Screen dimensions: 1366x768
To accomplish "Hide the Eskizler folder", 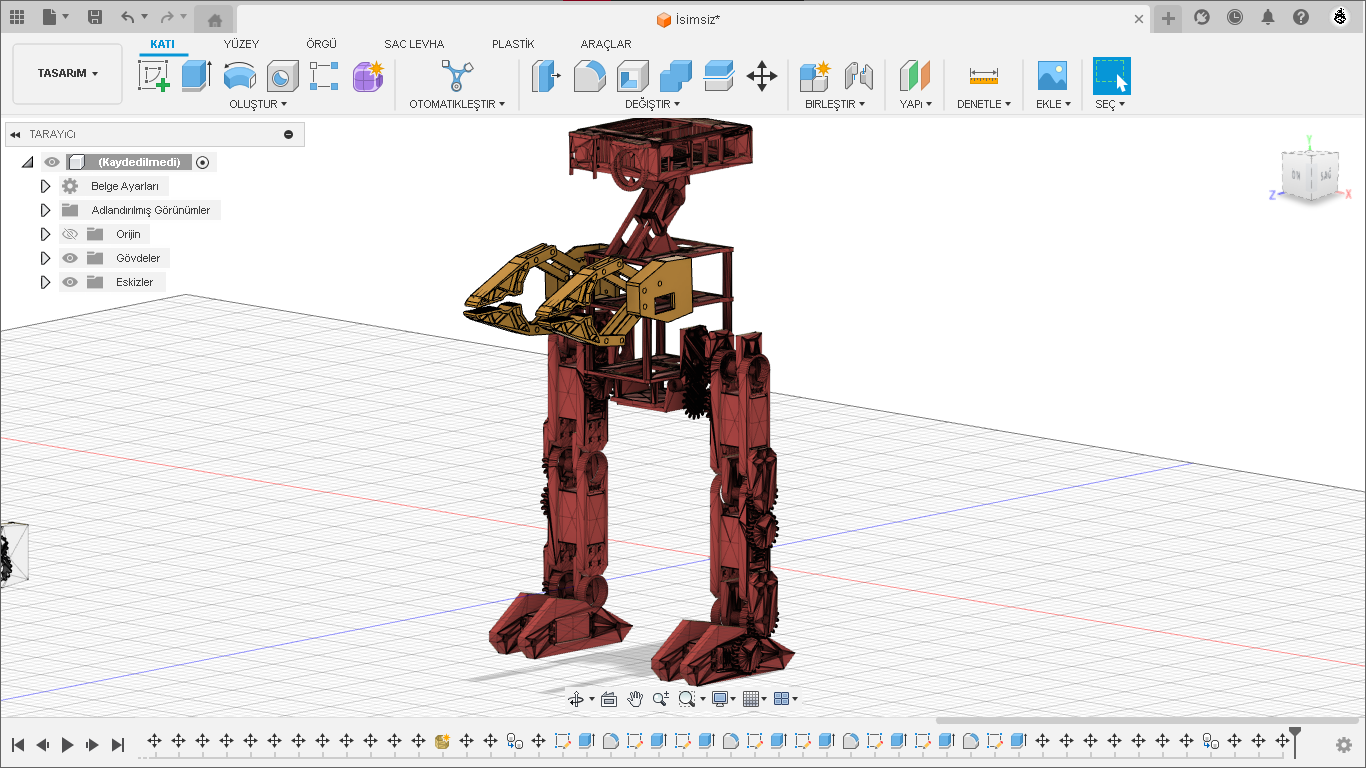I will 70,282.
